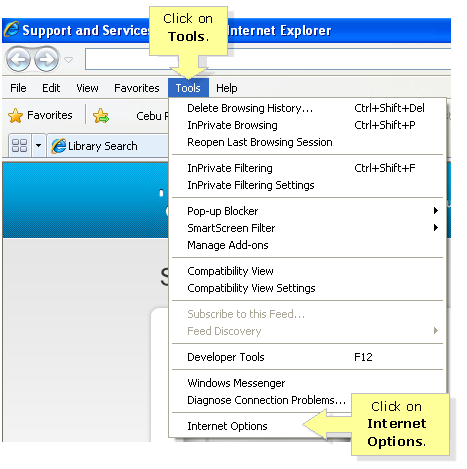Image resolution: width=467 pixels, height=469 pixels.
Task: Open the Help menu
Action: coord(227,88)
